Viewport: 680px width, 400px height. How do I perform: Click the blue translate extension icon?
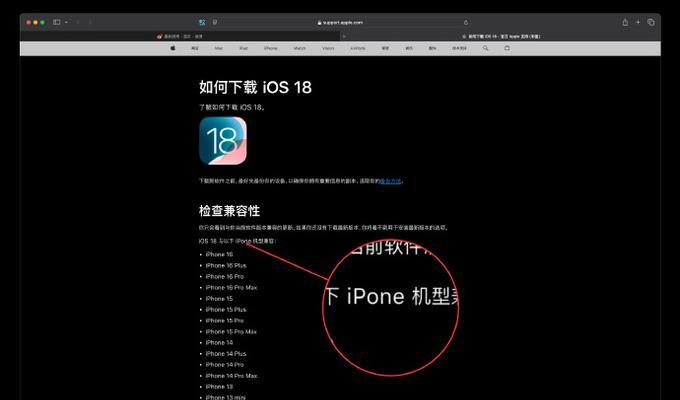click(x=202, y=22)
